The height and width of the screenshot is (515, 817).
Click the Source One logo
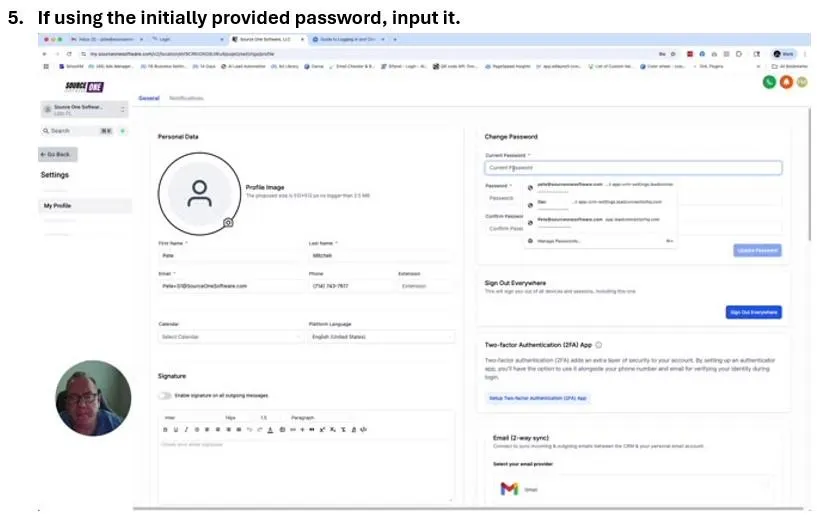click(x=84, y=87)
